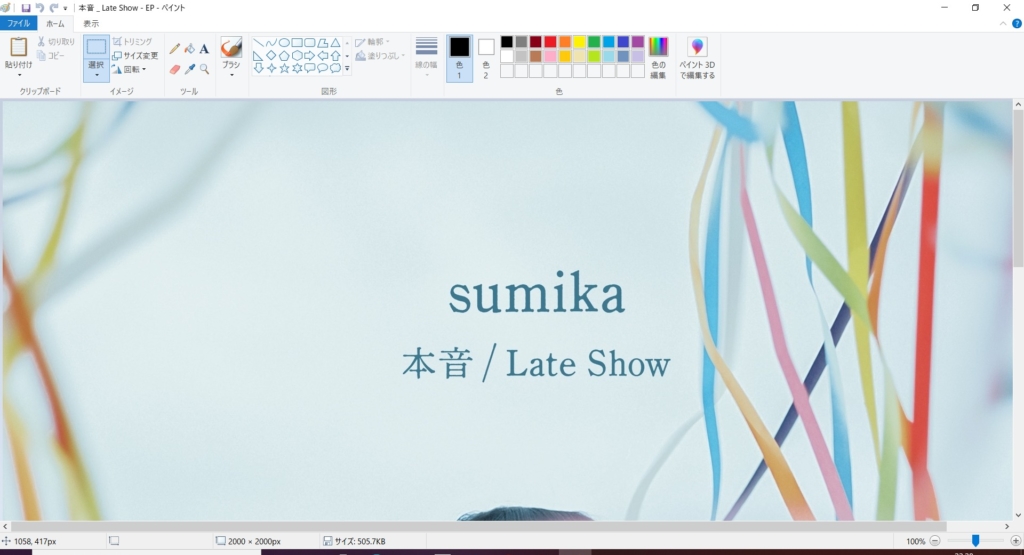Choose the Curve shape
Screen dimensions: 1024x555
[271, 43]
